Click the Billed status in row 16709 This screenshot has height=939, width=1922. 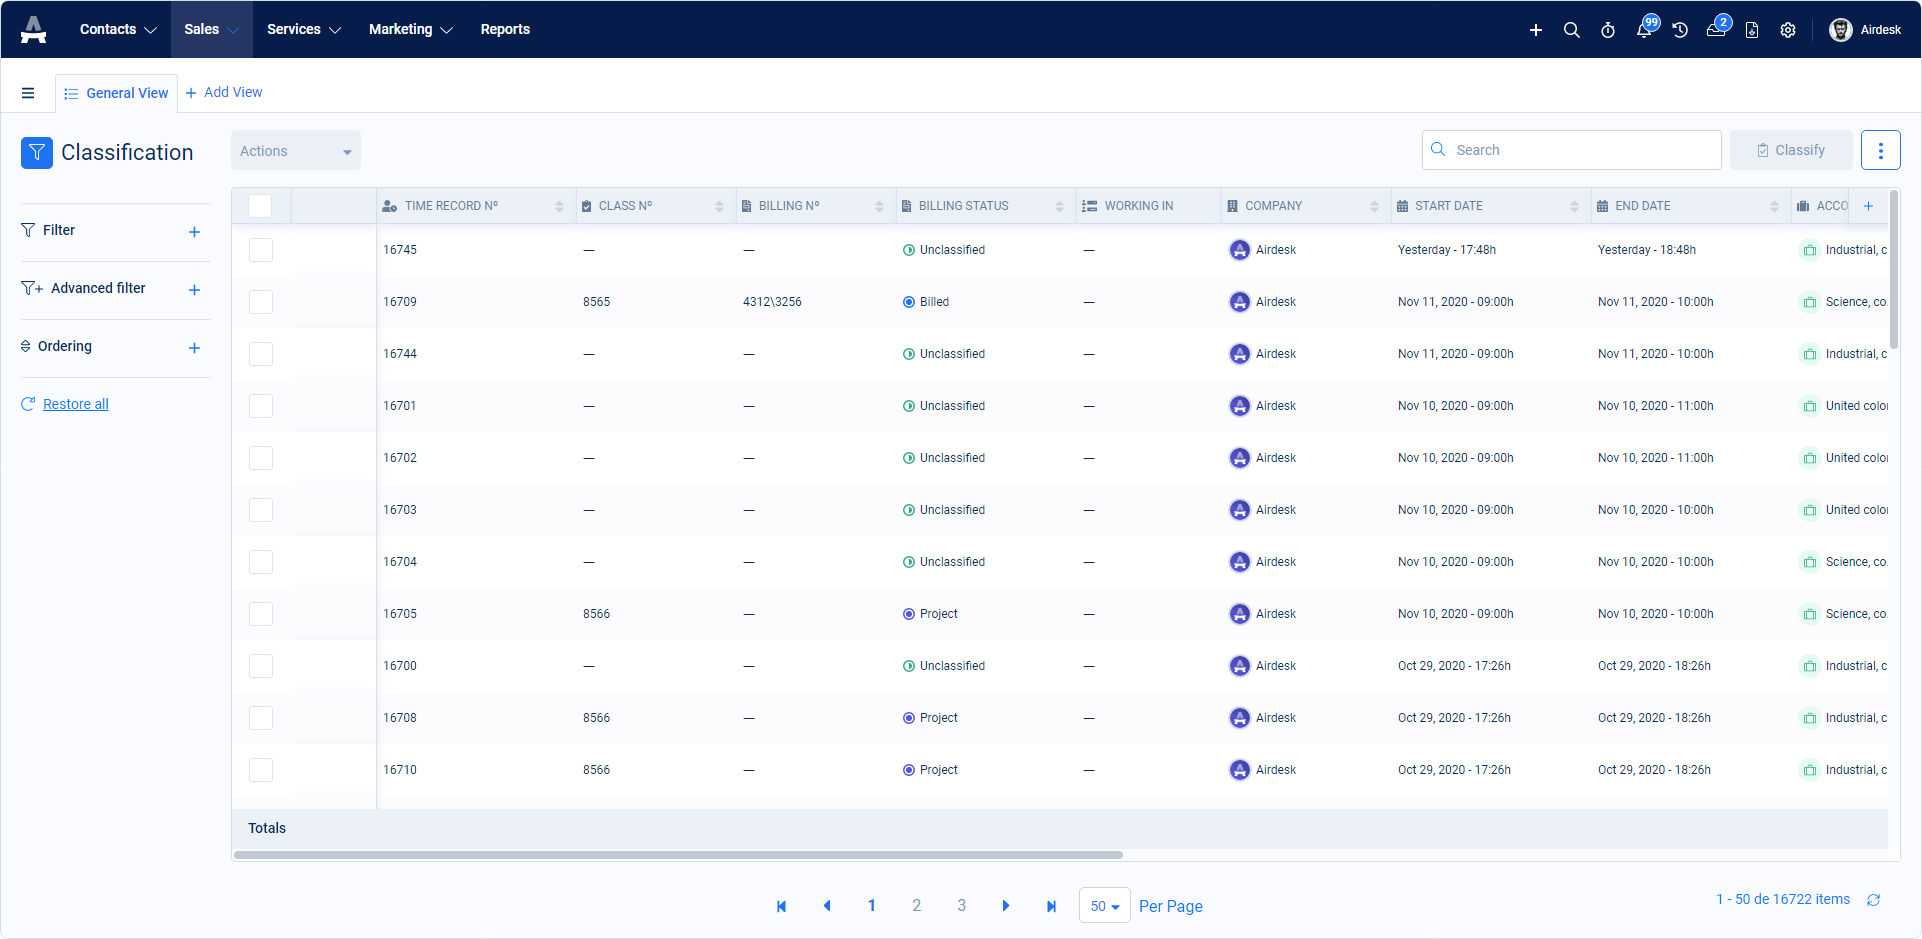coord(926,302)
